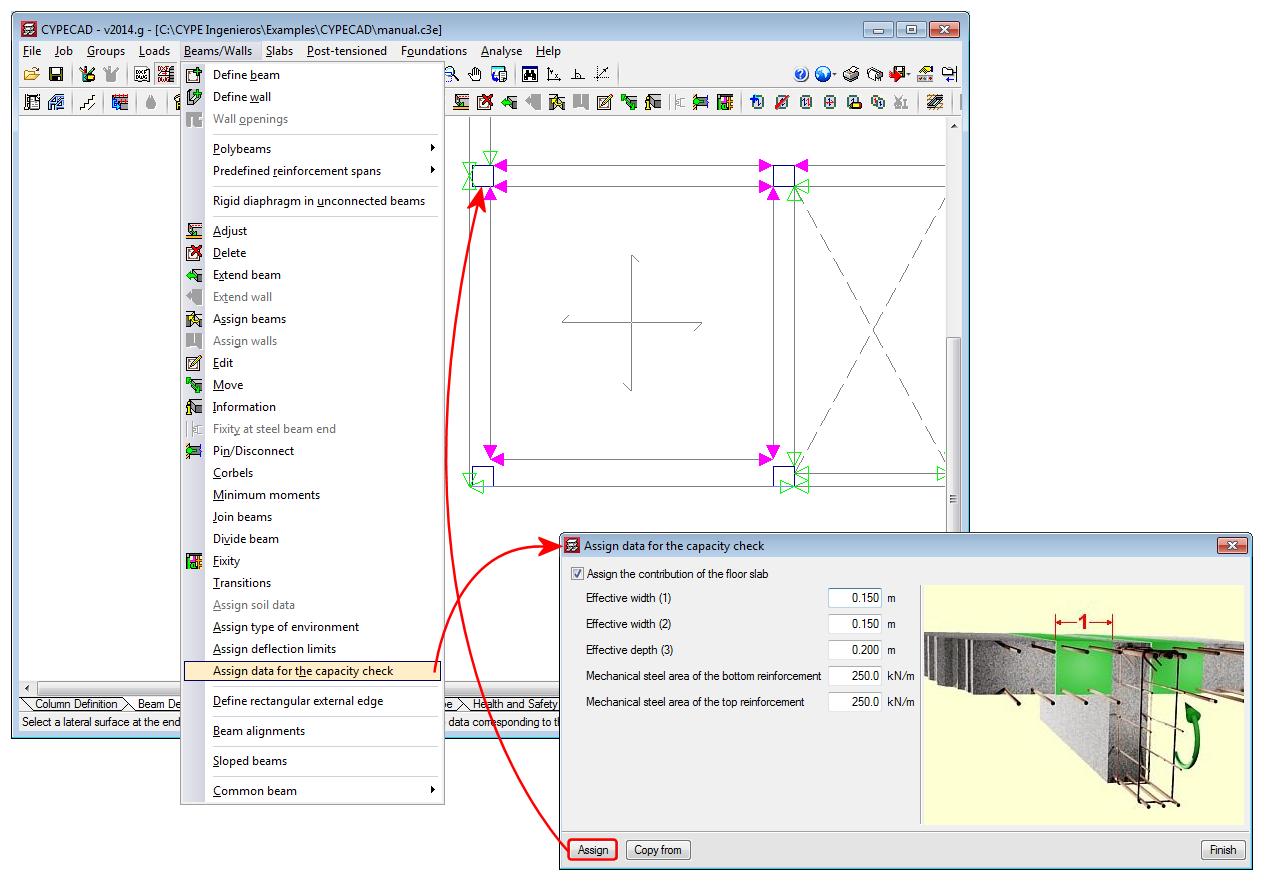The image size is (1271, 895).
Task: Choose Define beam from the menu
Action: [246, 75]
